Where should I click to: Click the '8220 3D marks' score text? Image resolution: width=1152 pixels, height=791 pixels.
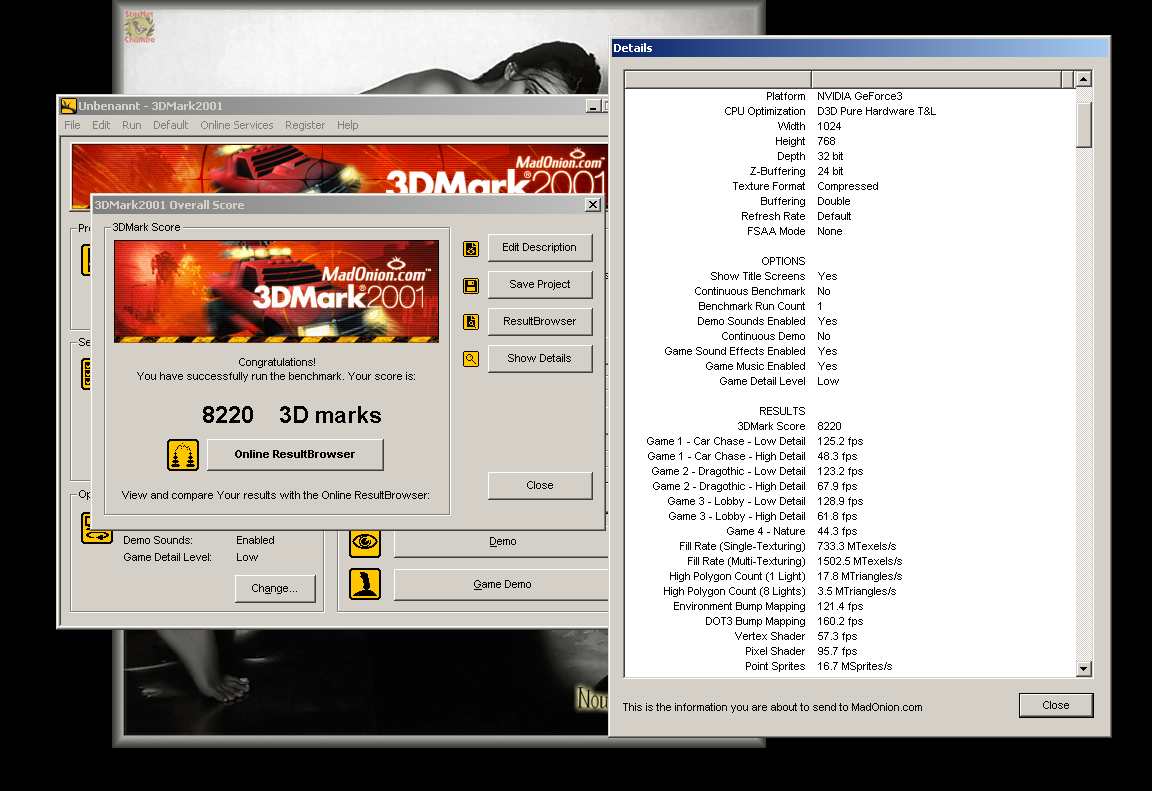coord(292,415)
